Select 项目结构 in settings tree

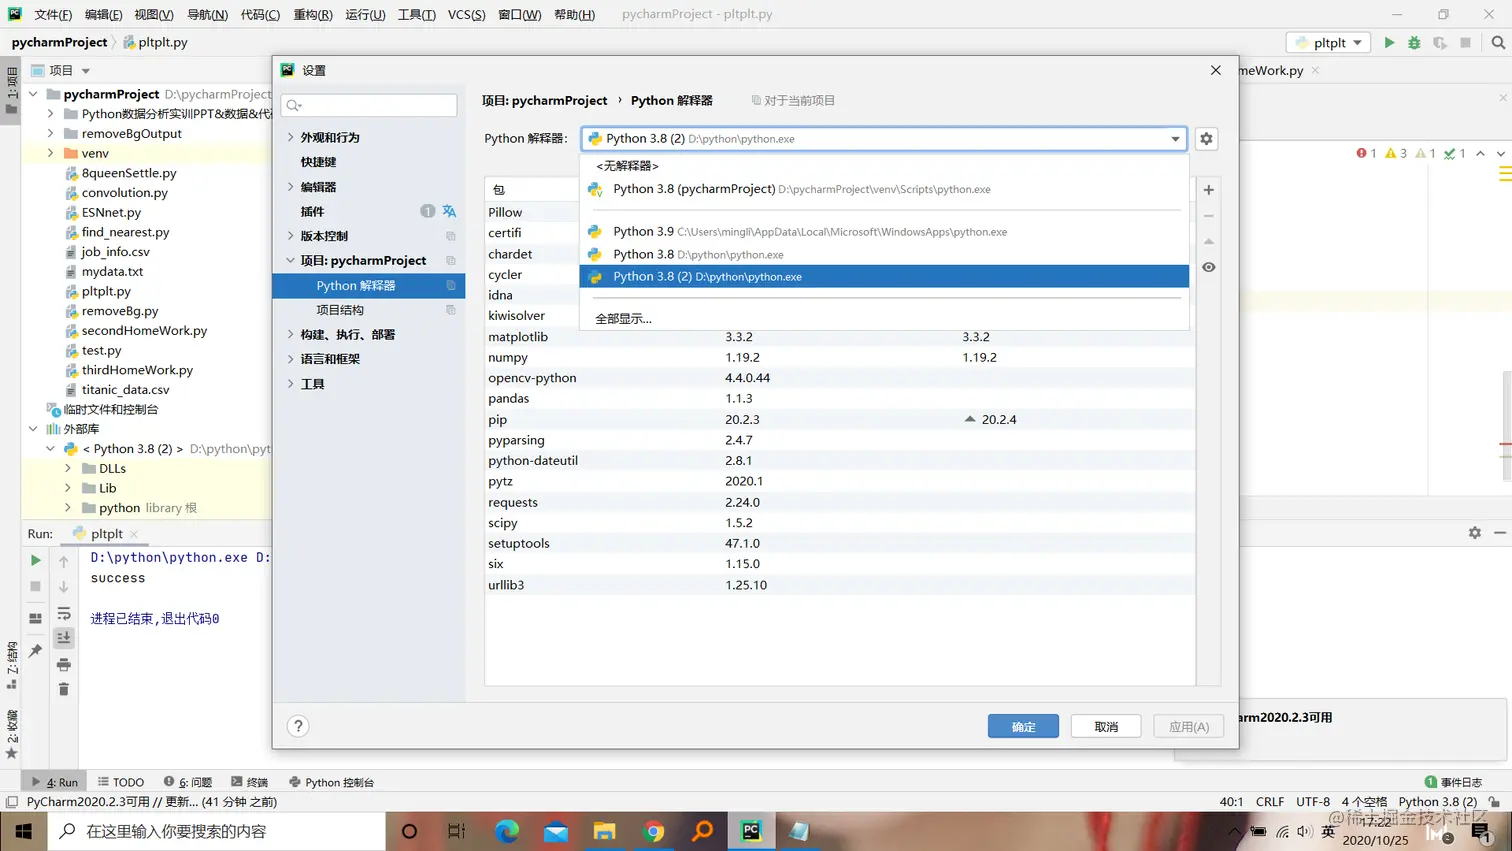click(340, 310)
